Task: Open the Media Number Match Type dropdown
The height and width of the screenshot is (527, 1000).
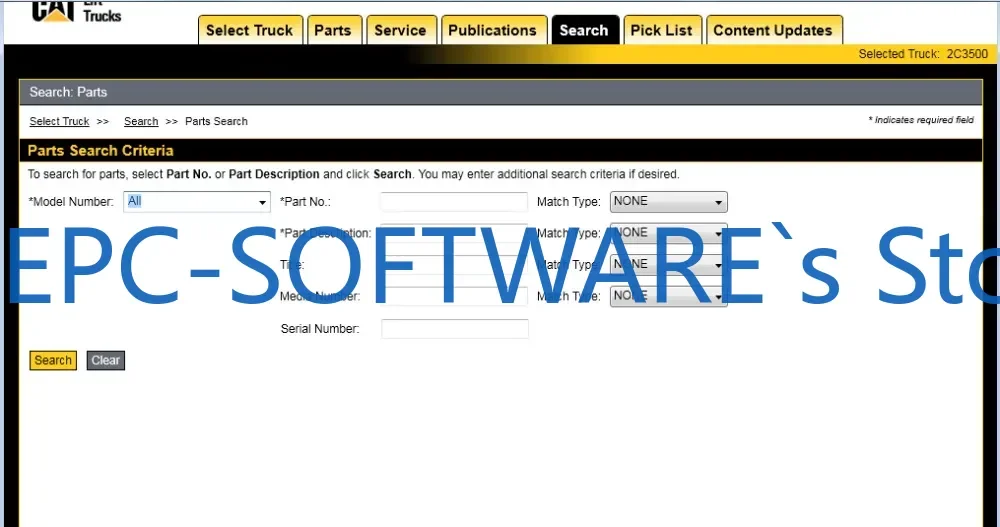Action: (x=668, y=297)
